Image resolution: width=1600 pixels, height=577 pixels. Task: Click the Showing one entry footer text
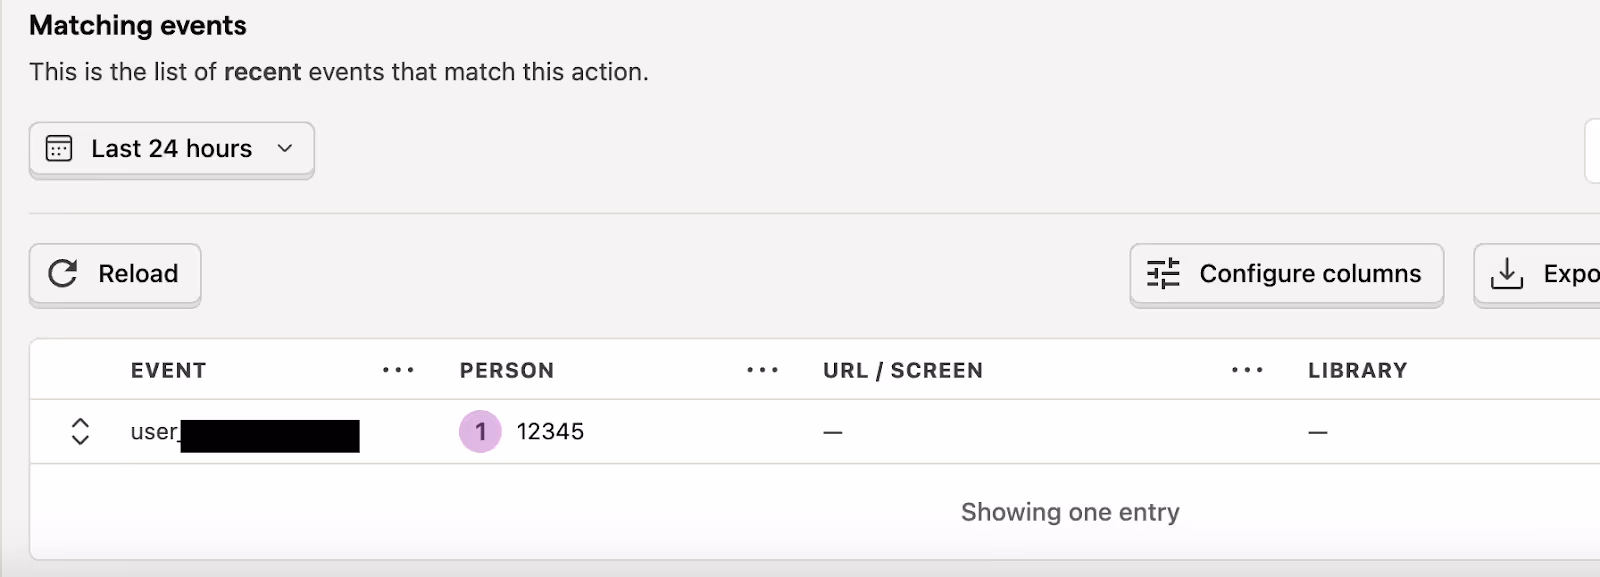point(1070,512)
